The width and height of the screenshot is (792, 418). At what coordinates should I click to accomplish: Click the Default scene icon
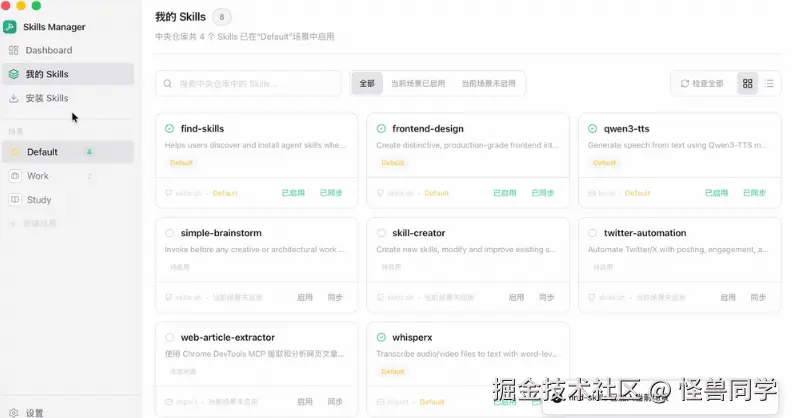(15, 152)
